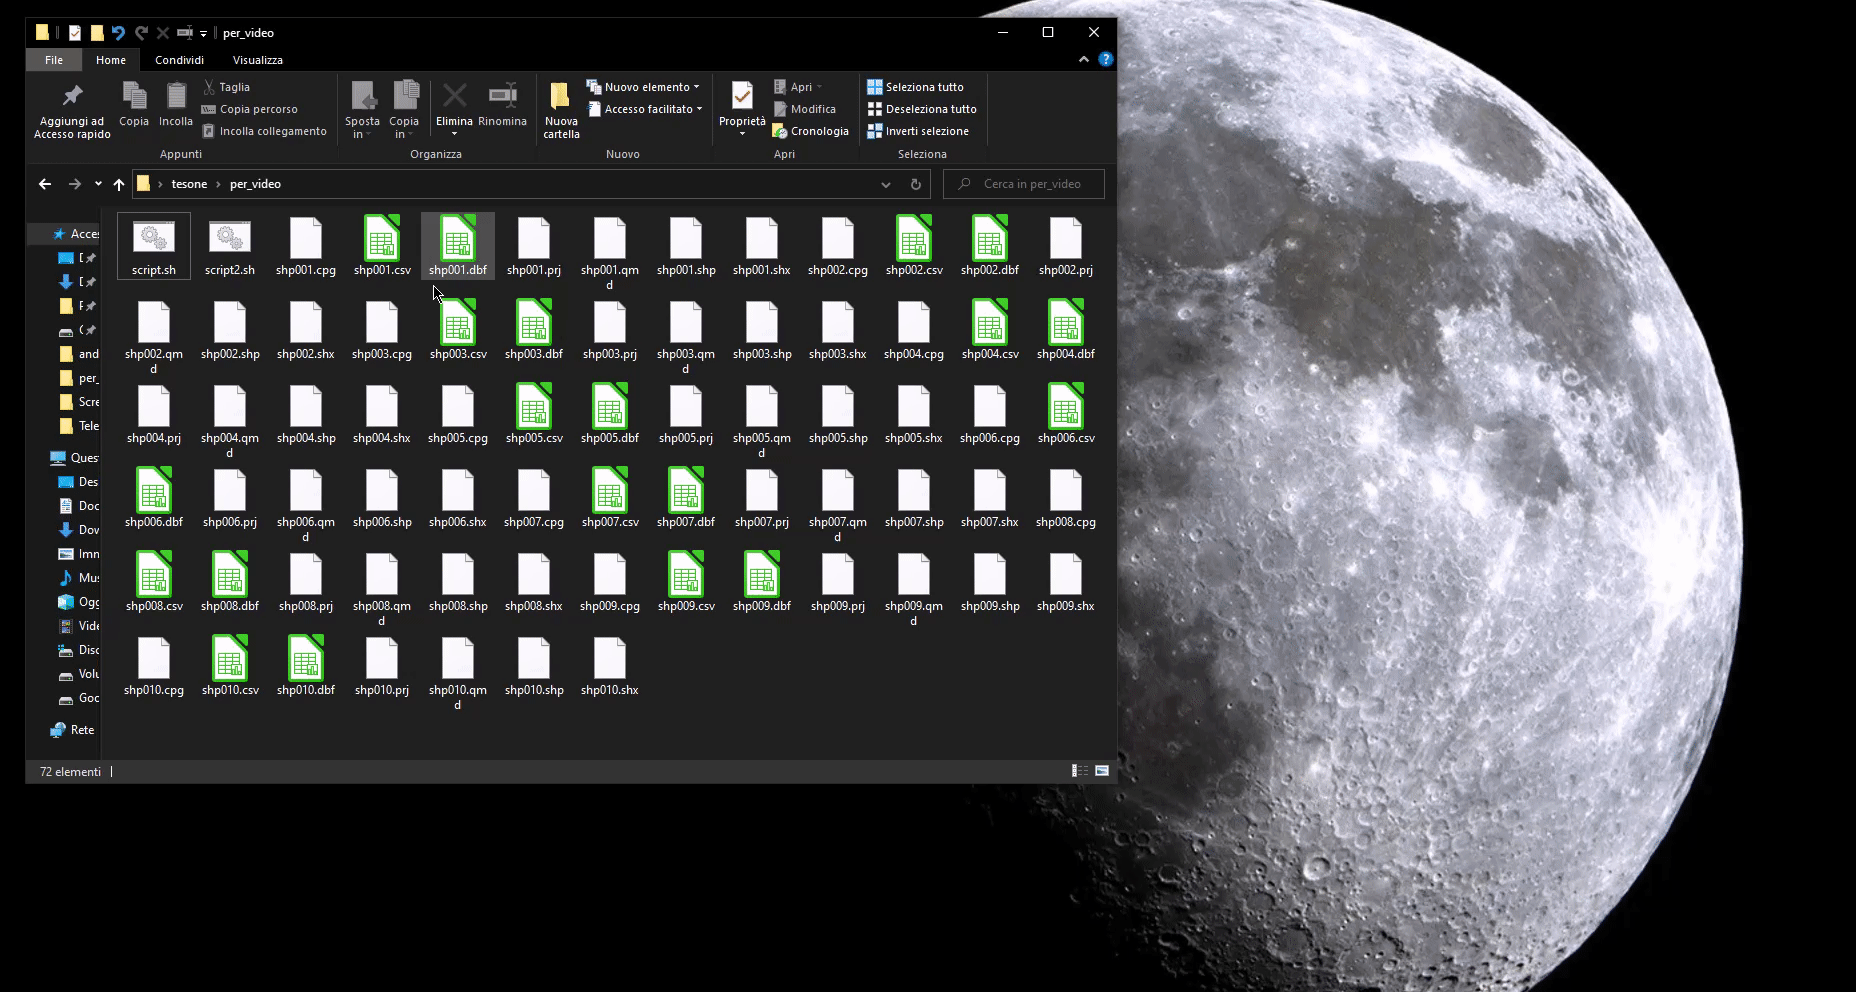Image resolution: width=1856 pixels, height=992 pixels.
Task: Click the Rinomina rename icon
Action: (x=502, y=97)
